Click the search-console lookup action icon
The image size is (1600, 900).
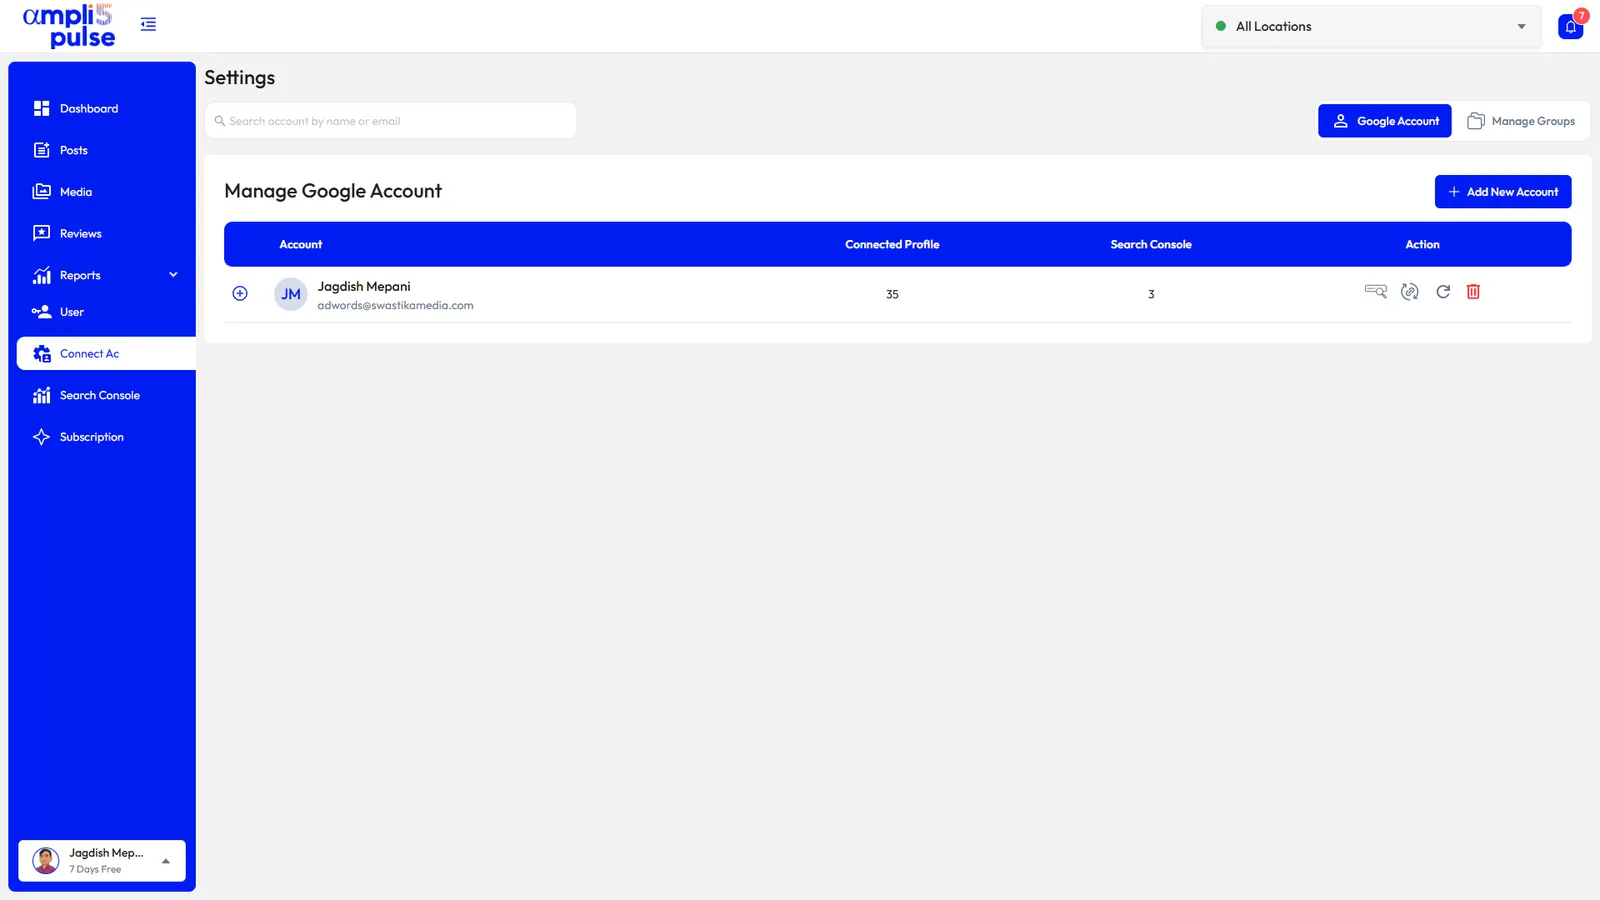(1376, 291)
